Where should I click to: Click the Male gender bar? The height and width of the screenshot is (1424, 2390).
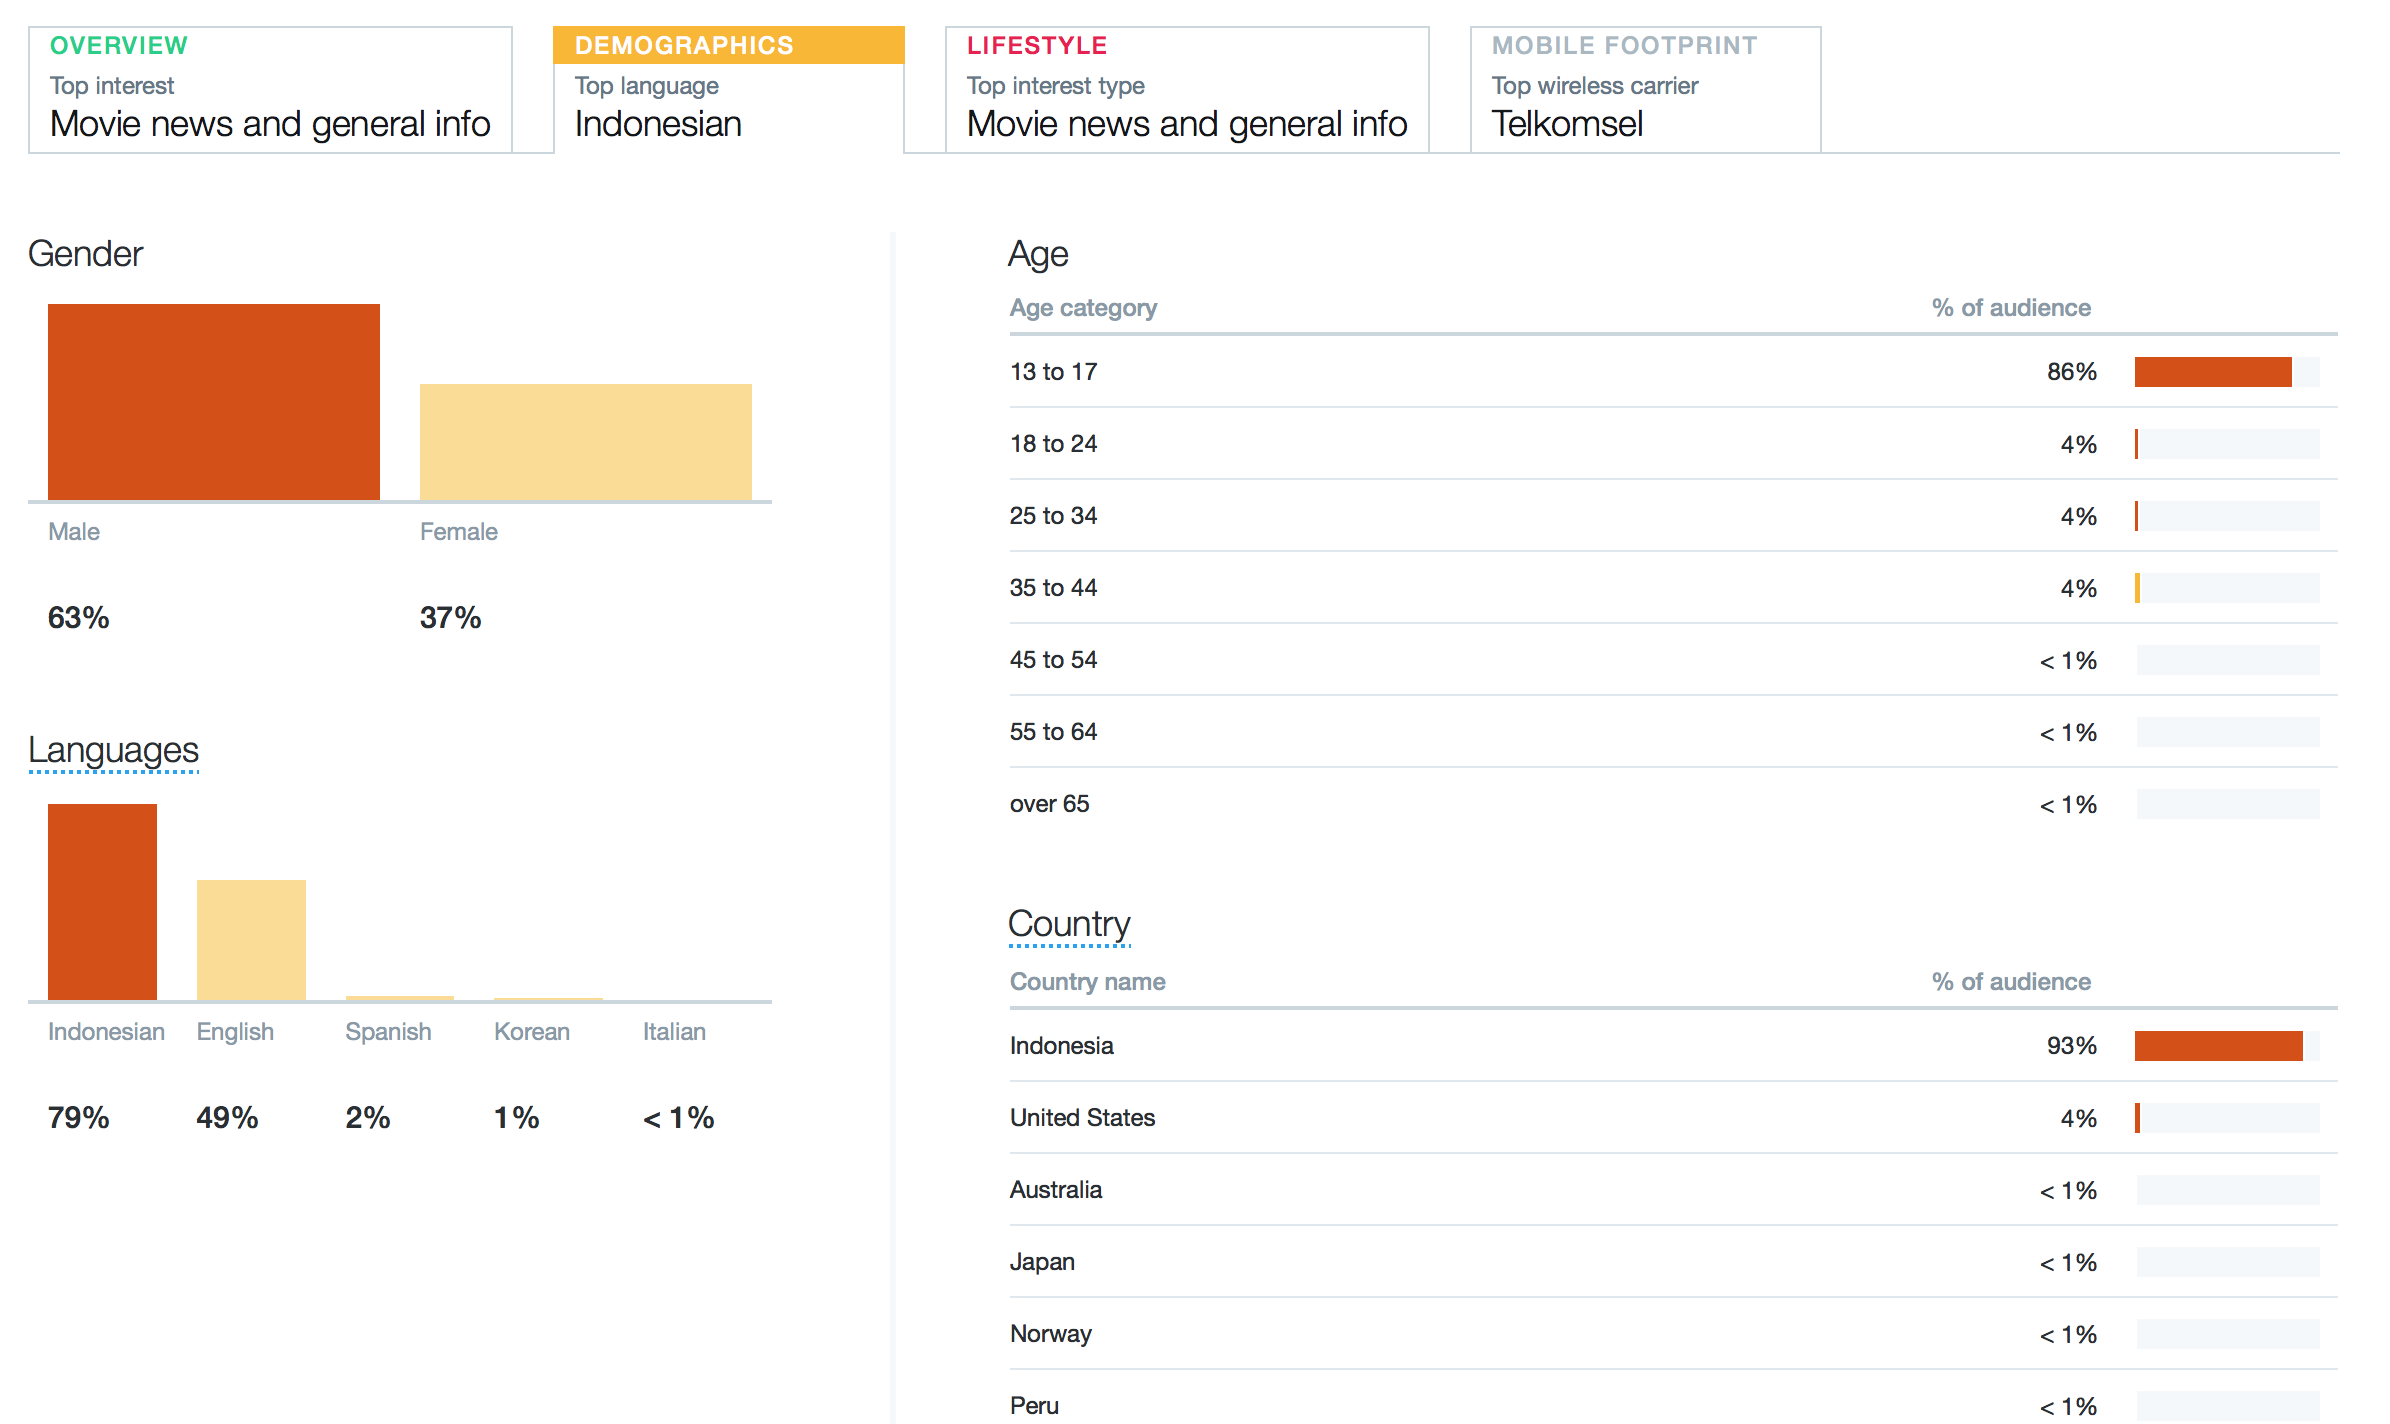(x=214, y=402)
